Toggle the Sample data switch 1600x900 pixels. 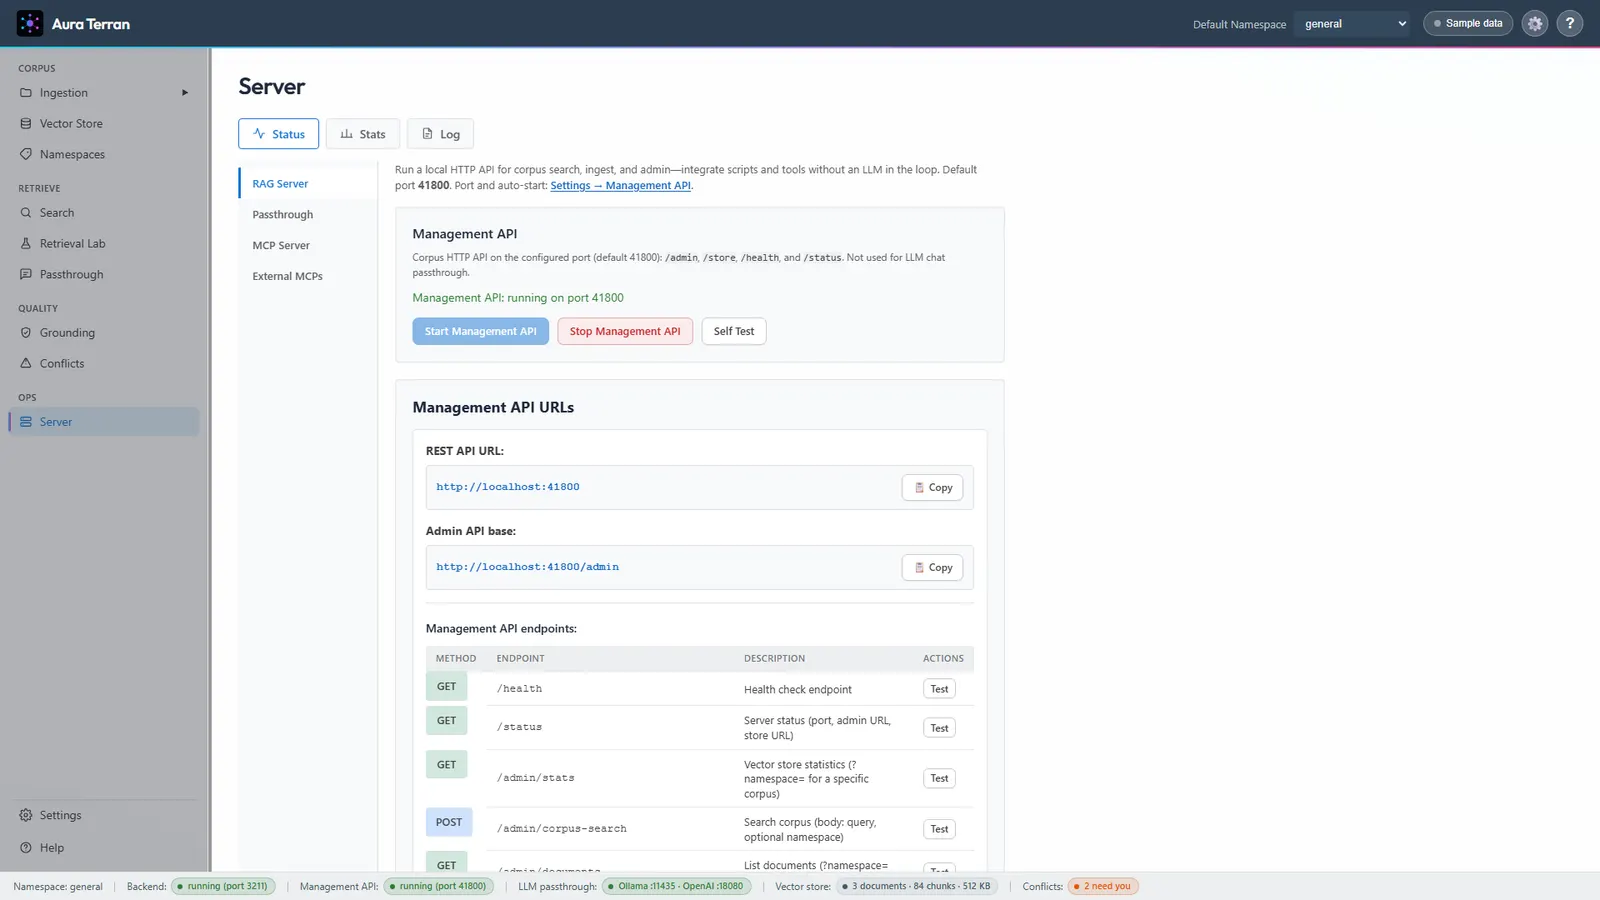(1468, 23)
